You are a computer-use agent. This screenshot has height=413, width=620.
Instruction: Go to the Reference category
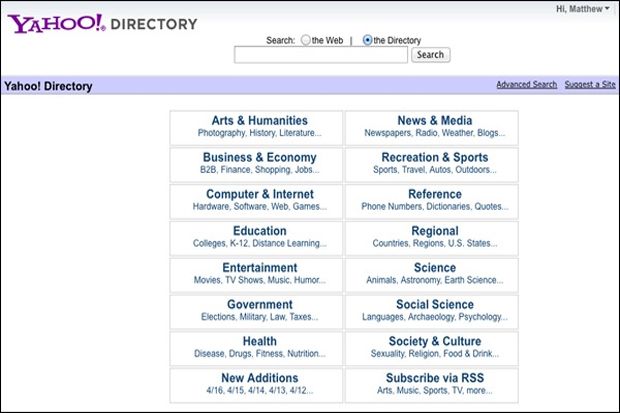[x=435, y=194]
